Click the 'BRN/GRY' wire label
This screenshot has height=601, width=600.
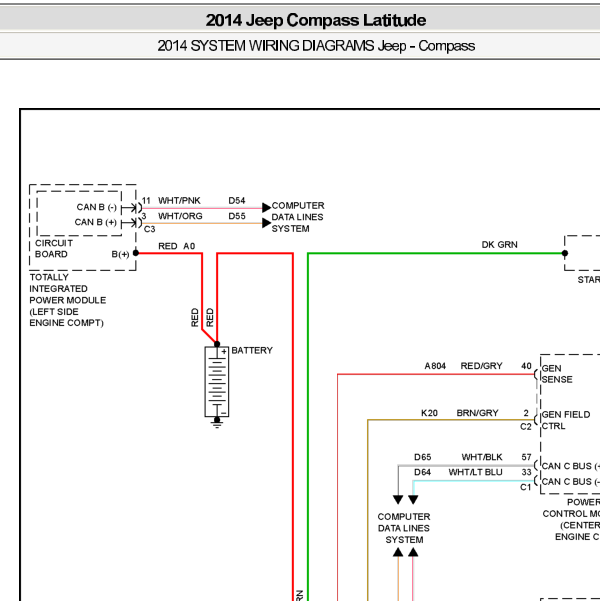(477, 413)
